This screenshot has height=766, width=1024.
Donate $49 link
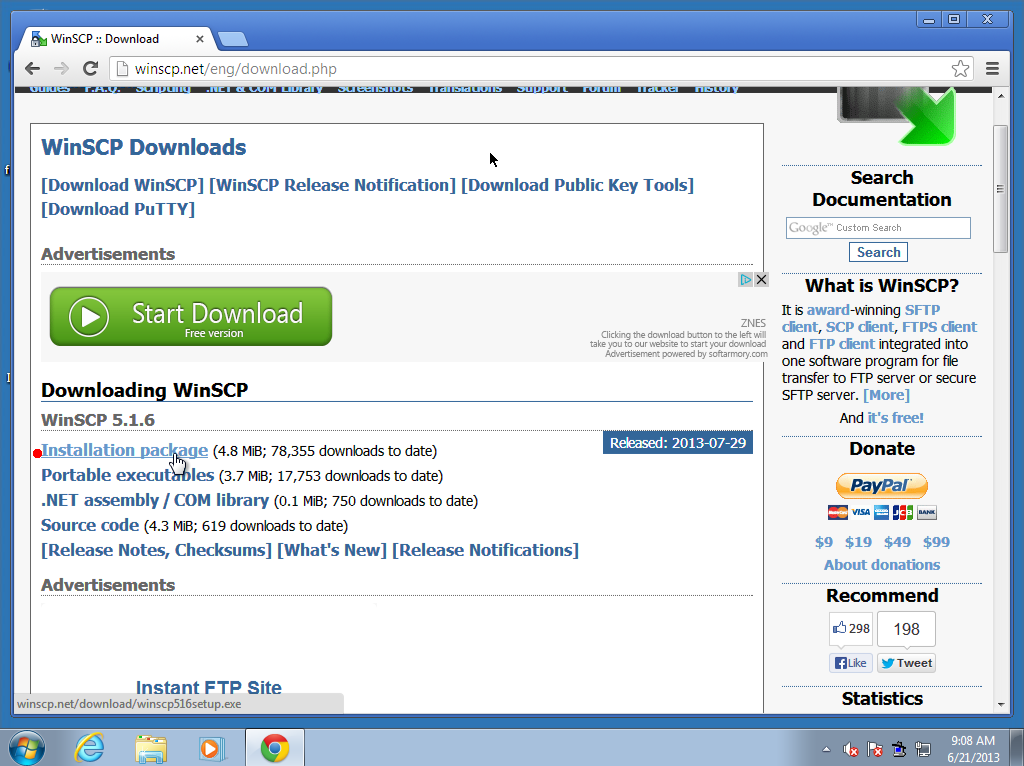(x=897, y=542)
